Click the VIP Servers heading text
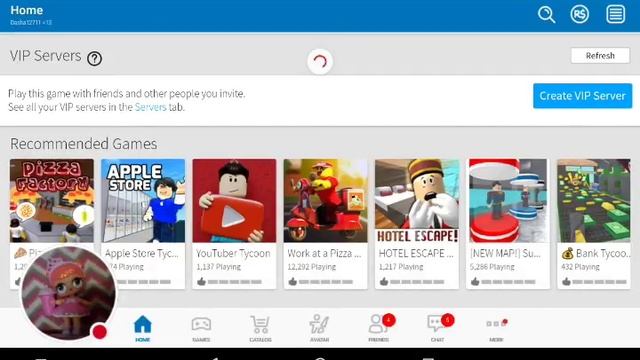Image resolution: width=640 pixels, height=360 pixels. click(46, 56)
